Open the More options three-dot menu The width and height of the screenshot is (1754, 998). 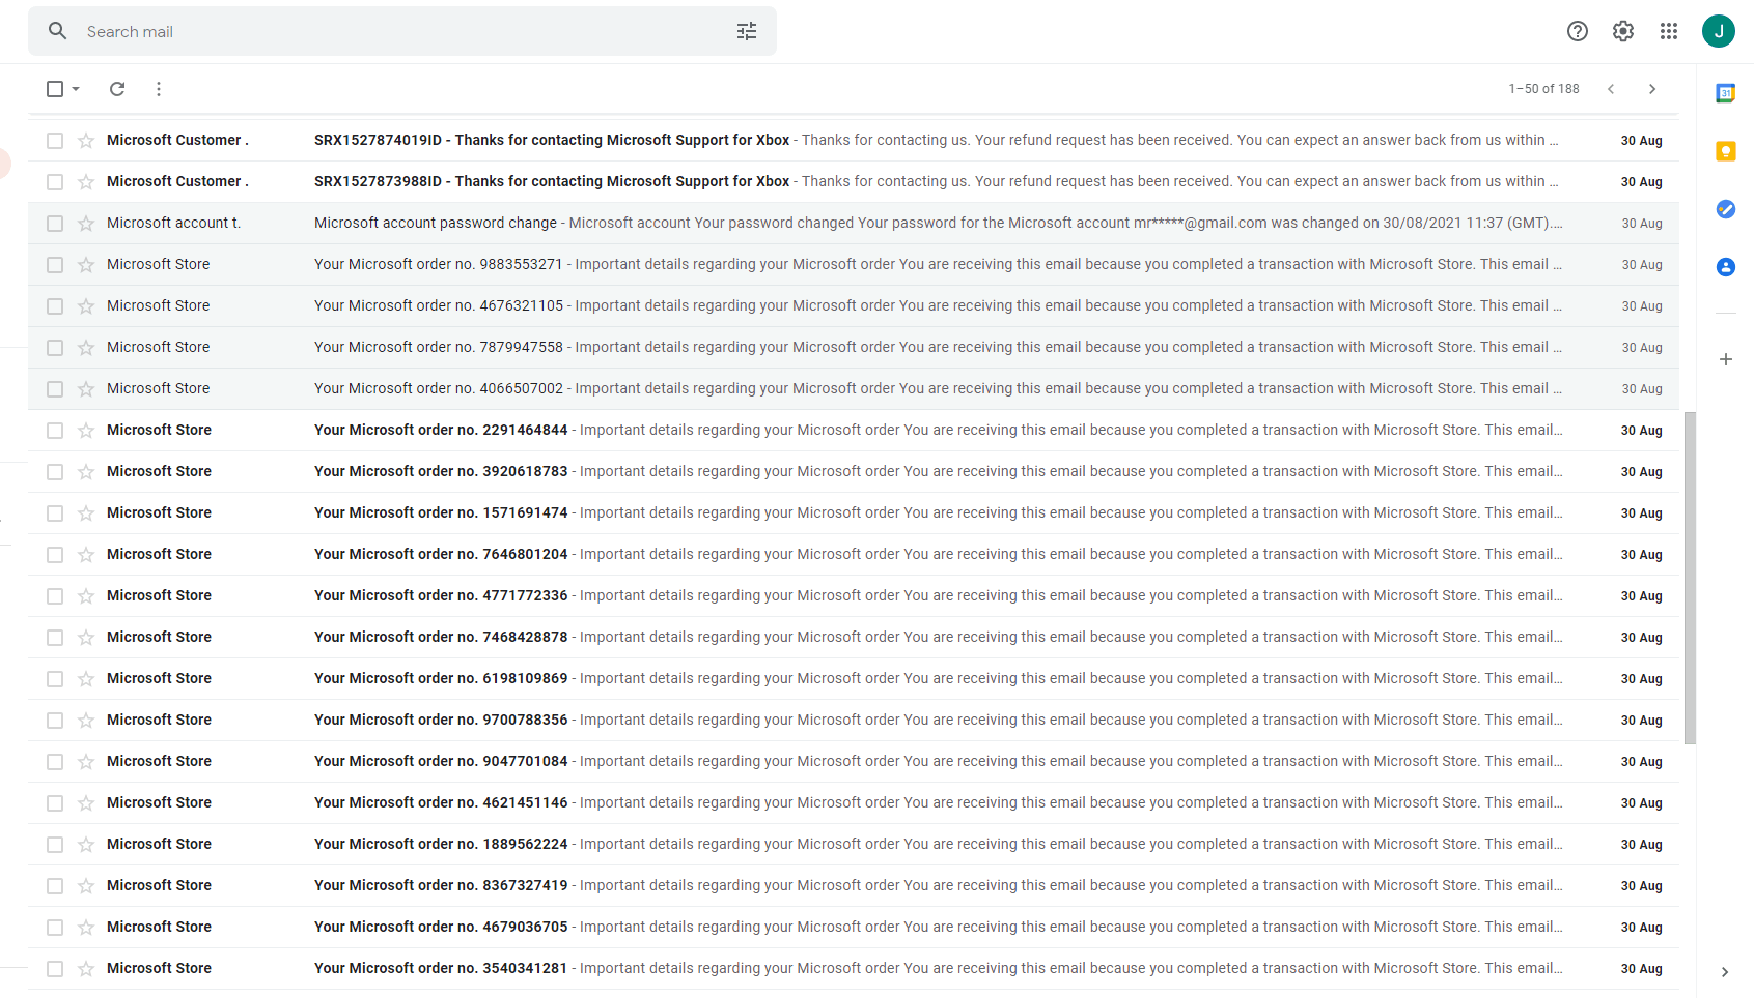click(x=159, y=89)
